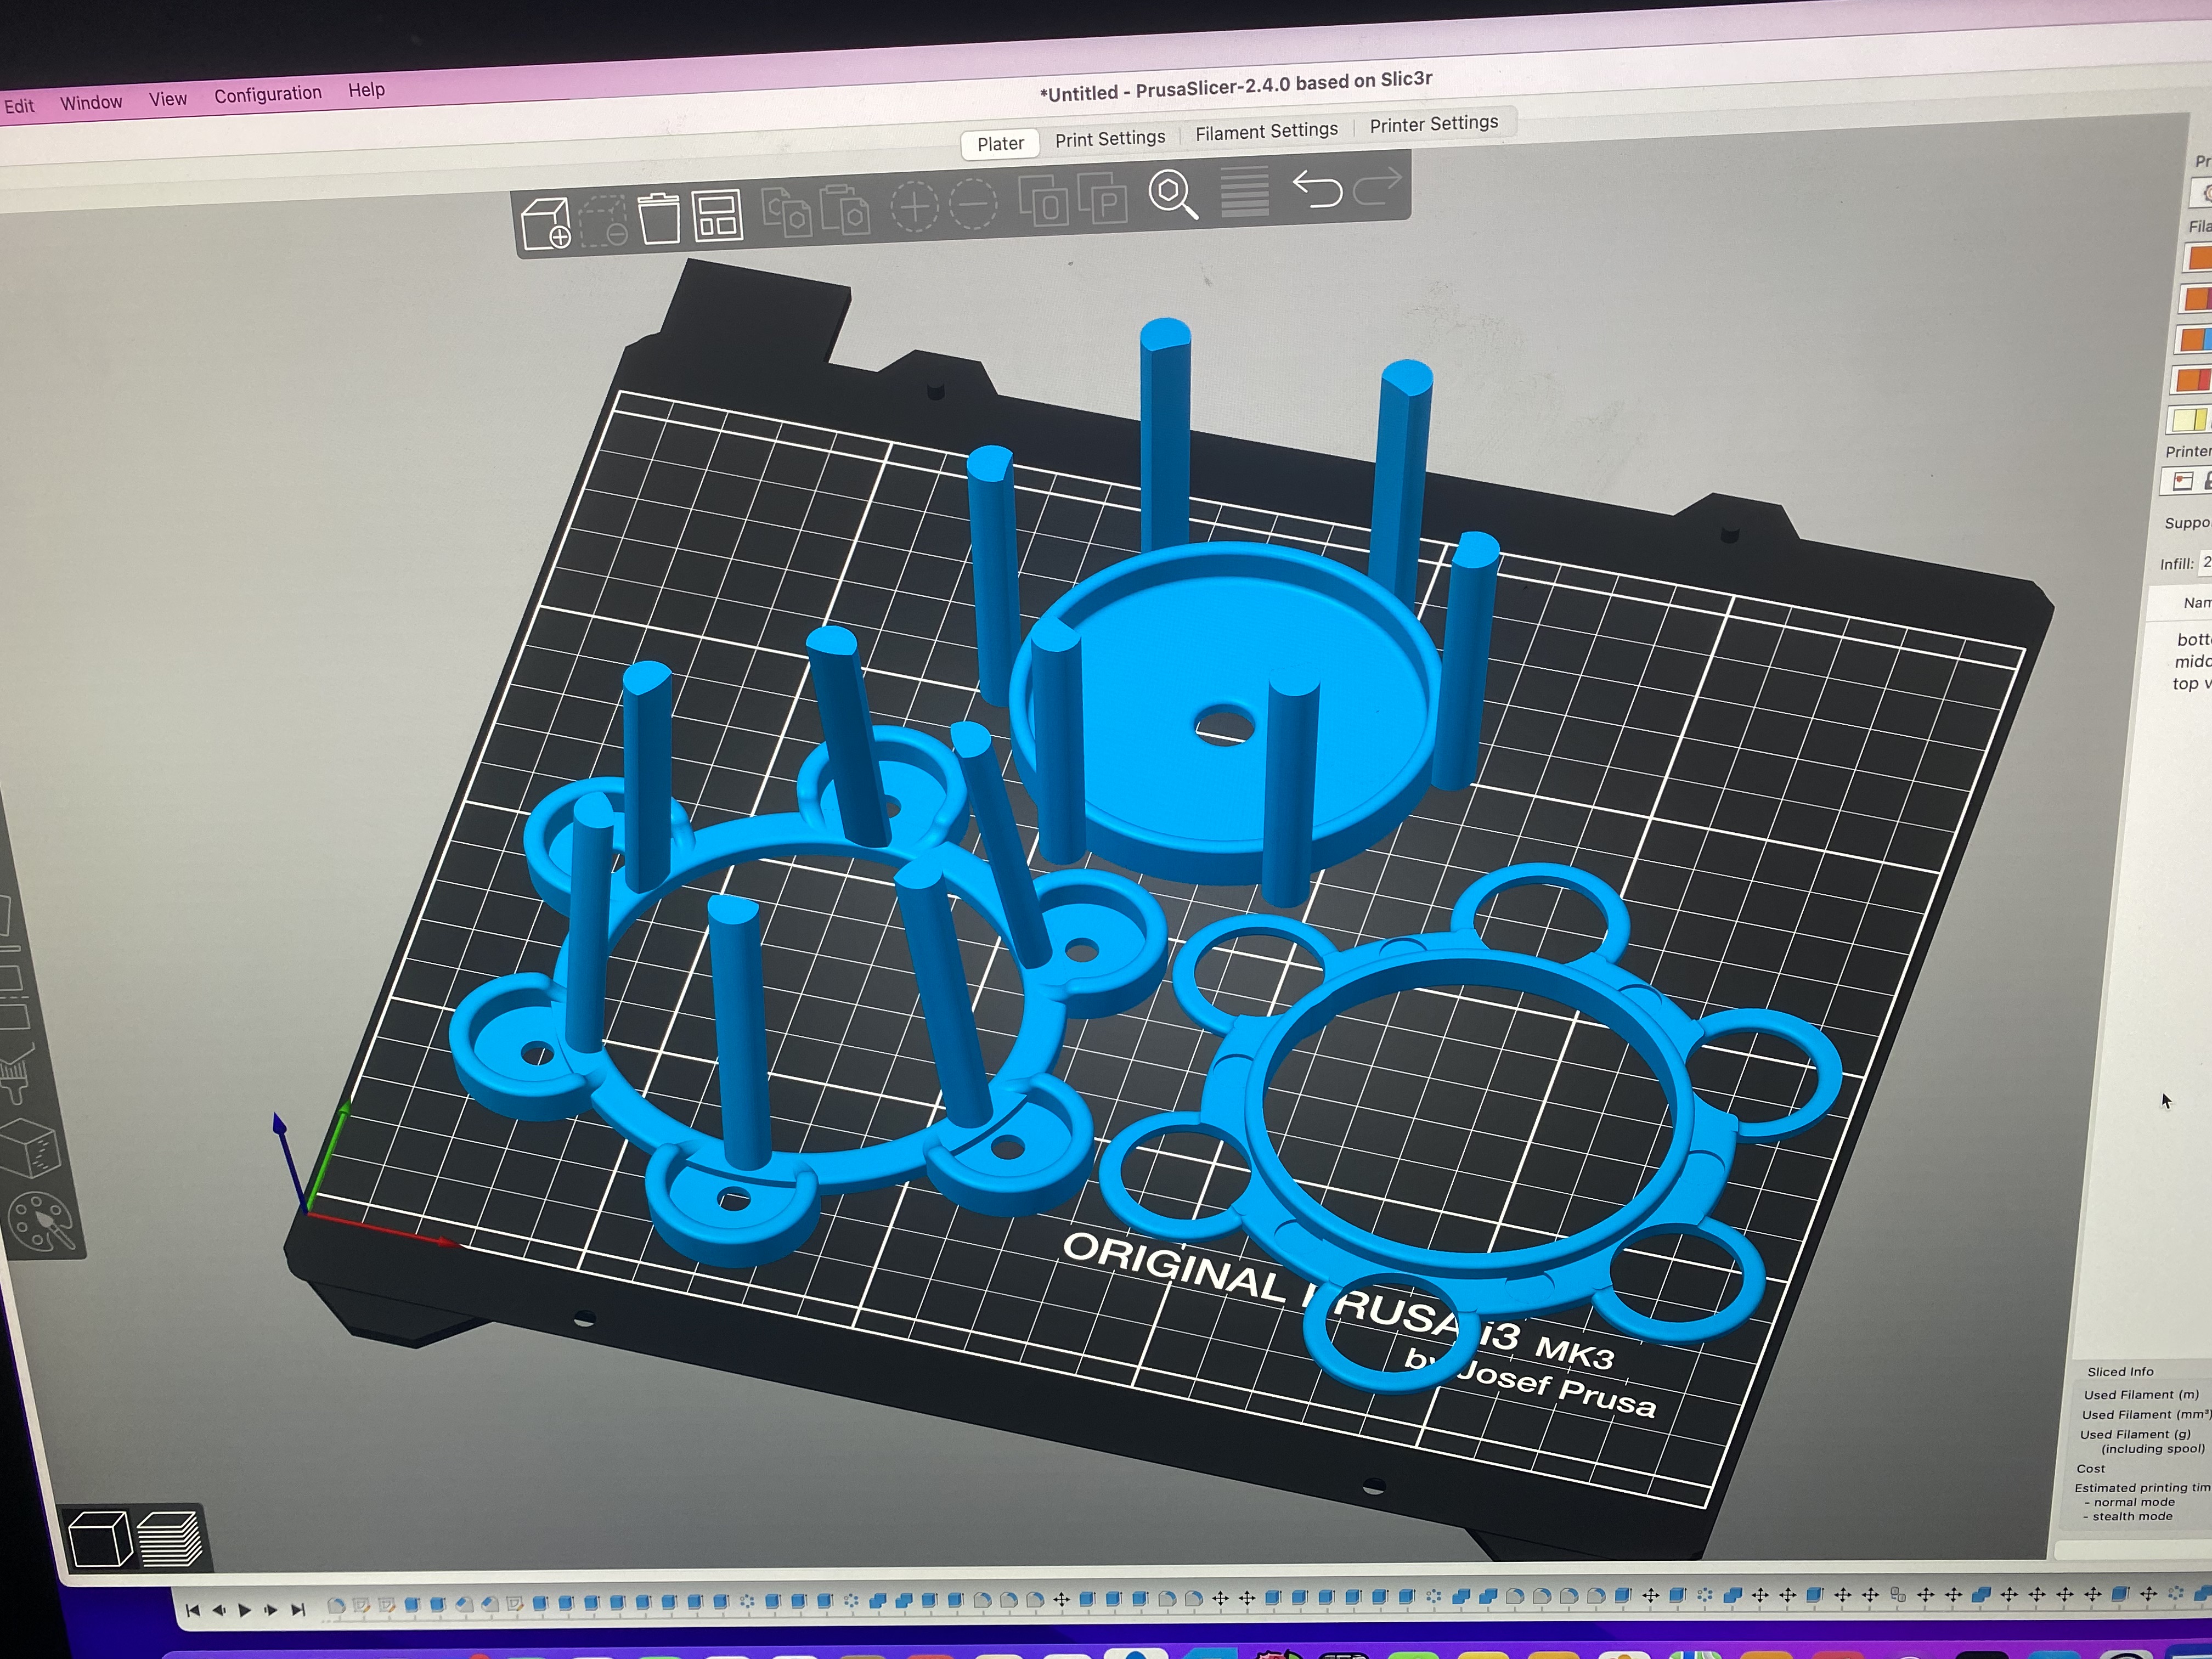Click the Split to parts icon

coord(1102,197)
